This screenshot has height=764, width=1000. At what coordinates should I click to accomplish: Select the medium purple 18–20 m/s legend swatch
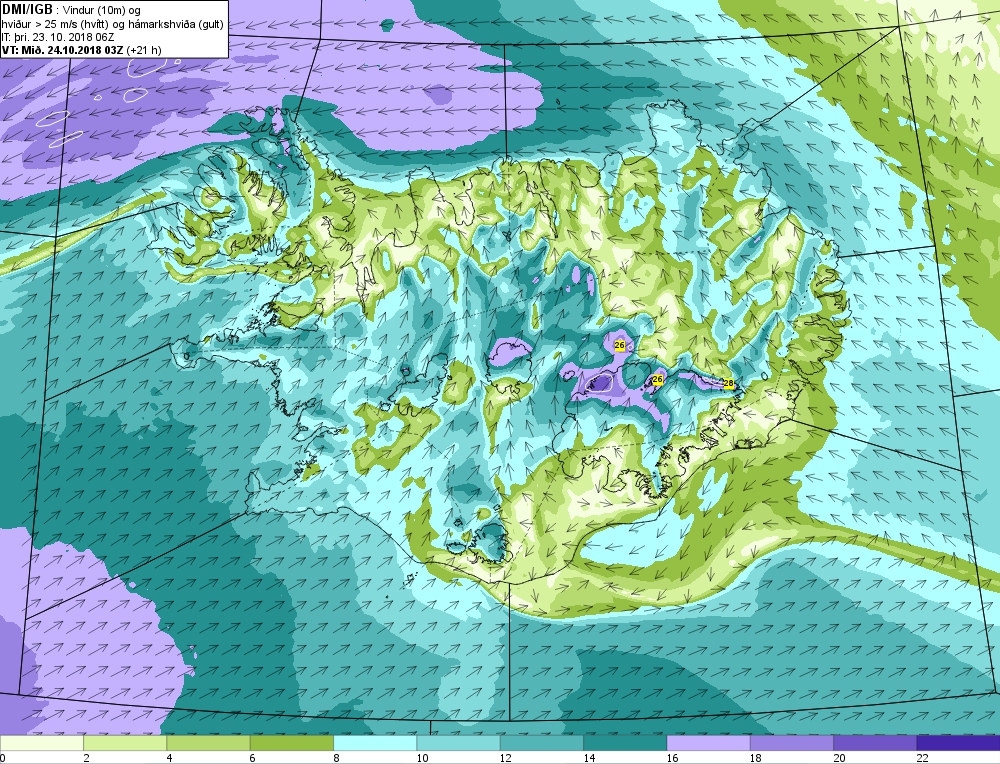coord(791,743)
